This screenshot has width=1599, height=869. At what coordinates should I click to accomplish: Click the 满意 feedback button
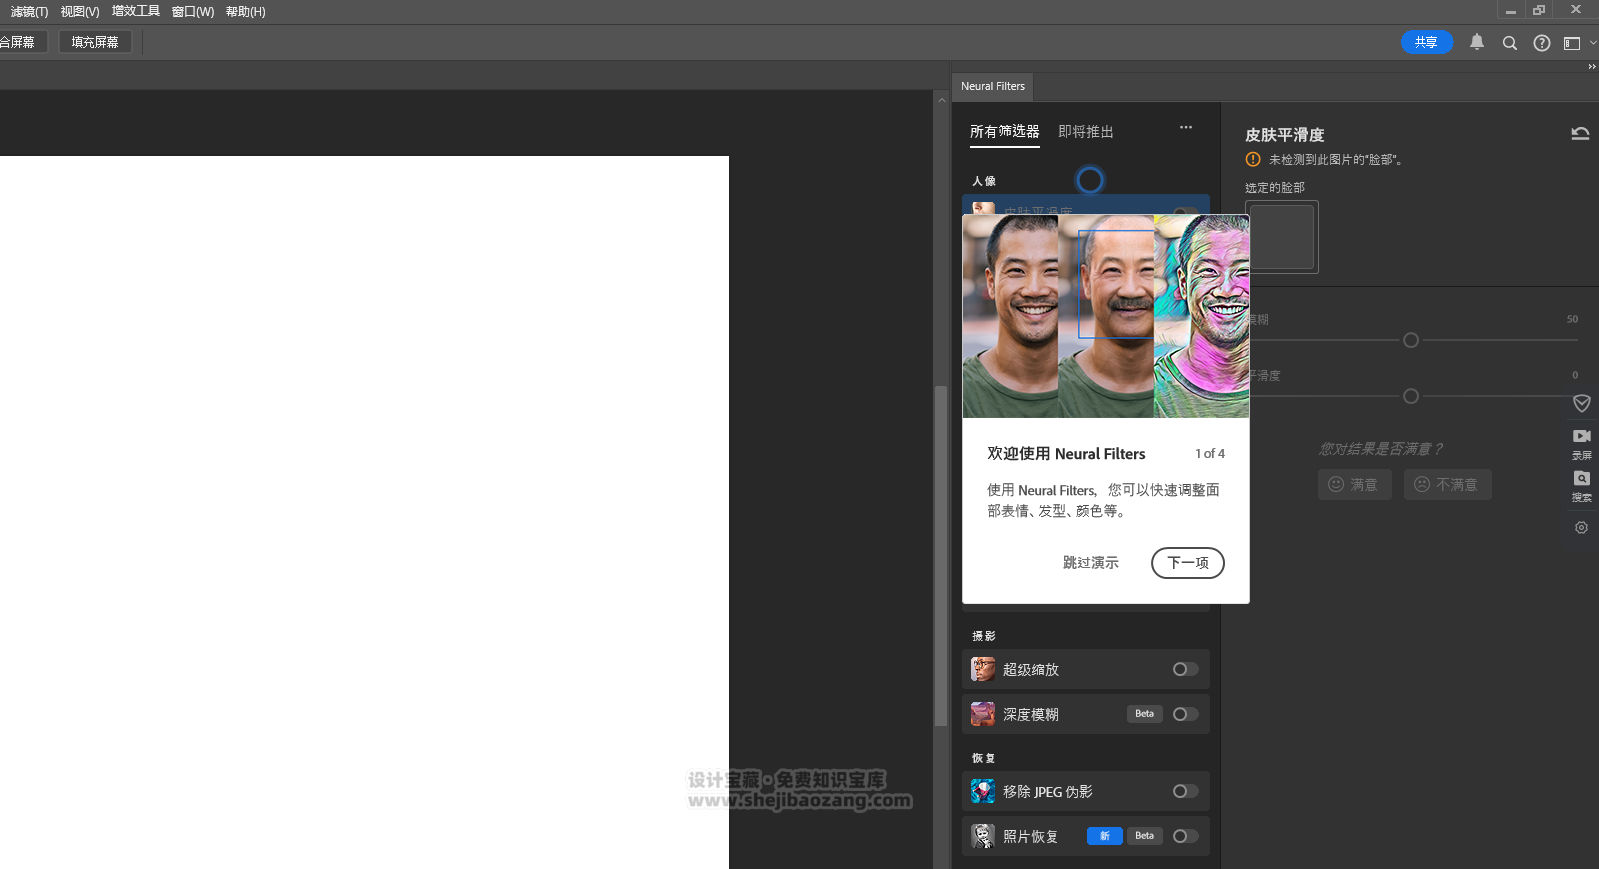(1354, 484)
